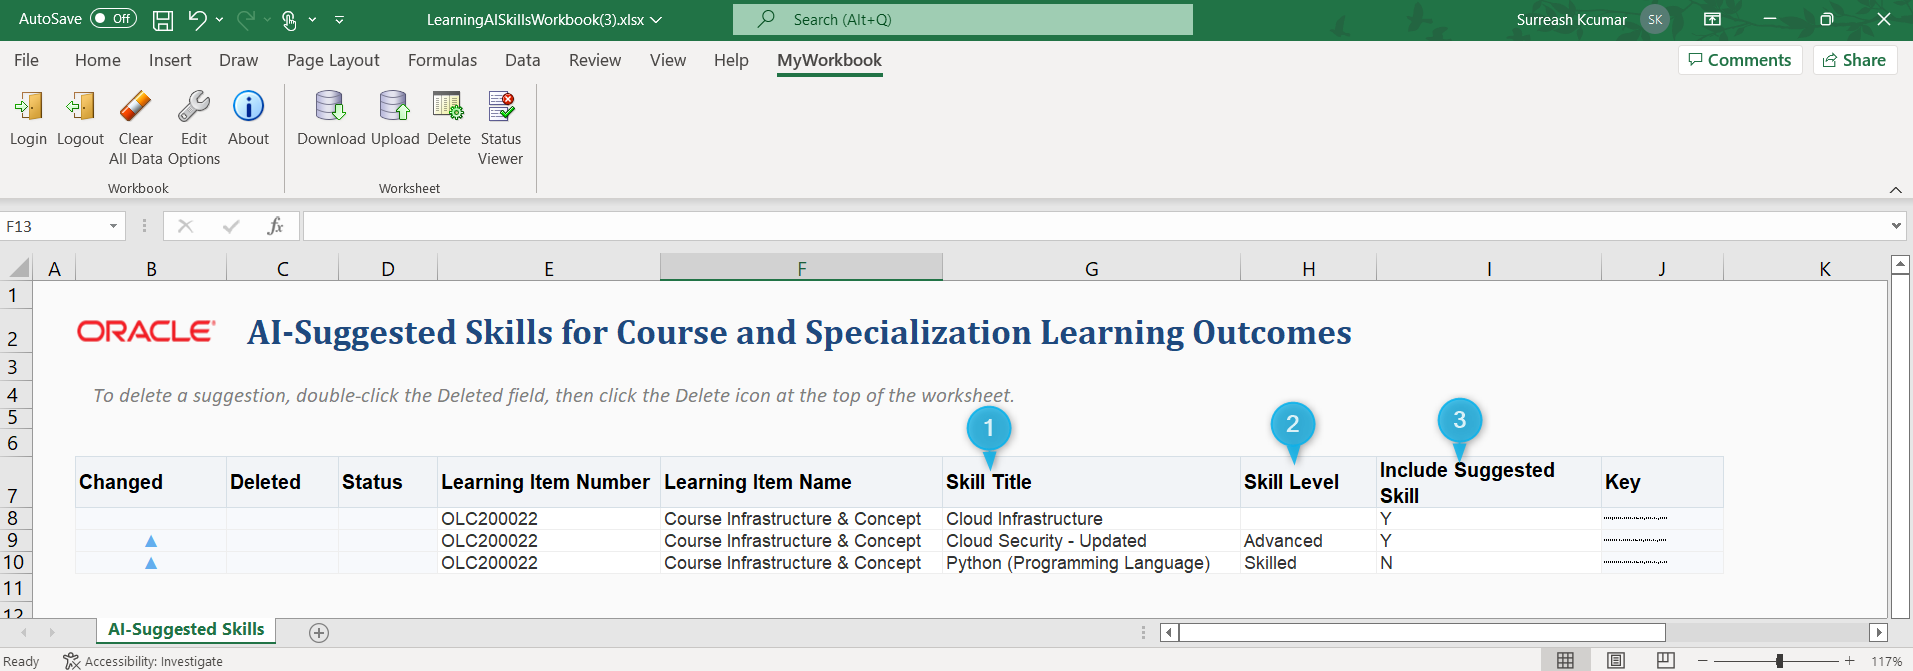Open the Review tab
The image size is (1913, 671).
pyautogui.click(x=595, y=60)
